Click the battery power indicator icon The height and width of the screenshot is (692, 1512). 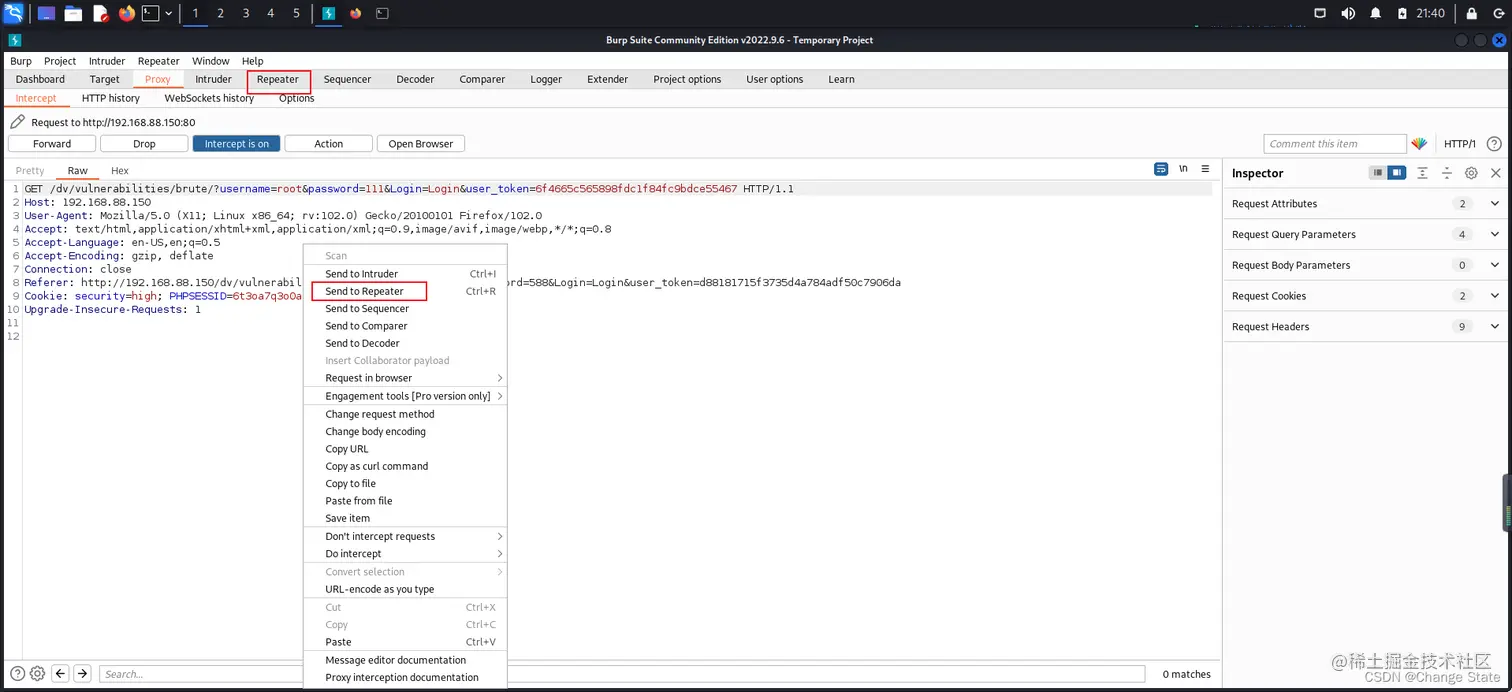pyautogui.click(x=1402, y=13)
